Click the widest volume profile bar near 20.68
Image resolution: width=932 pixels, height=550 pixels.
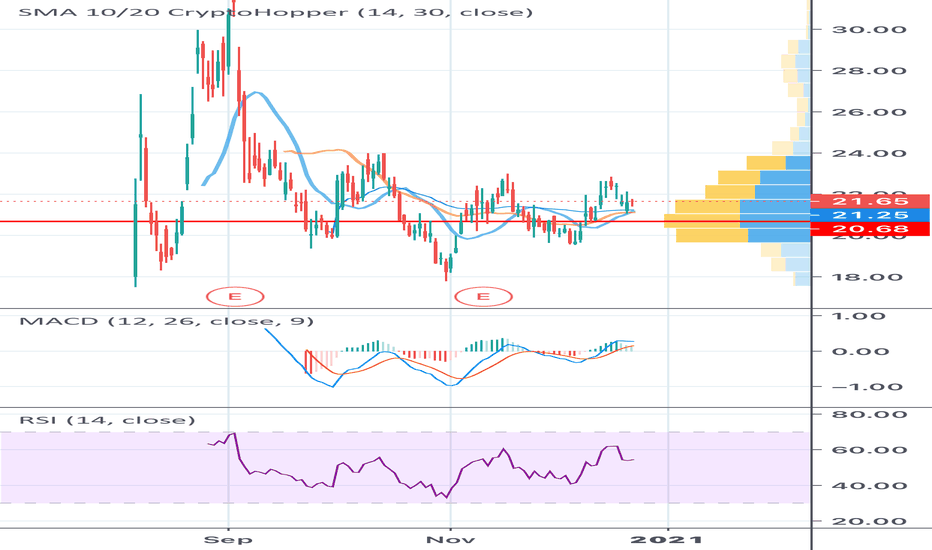(737, 221)
